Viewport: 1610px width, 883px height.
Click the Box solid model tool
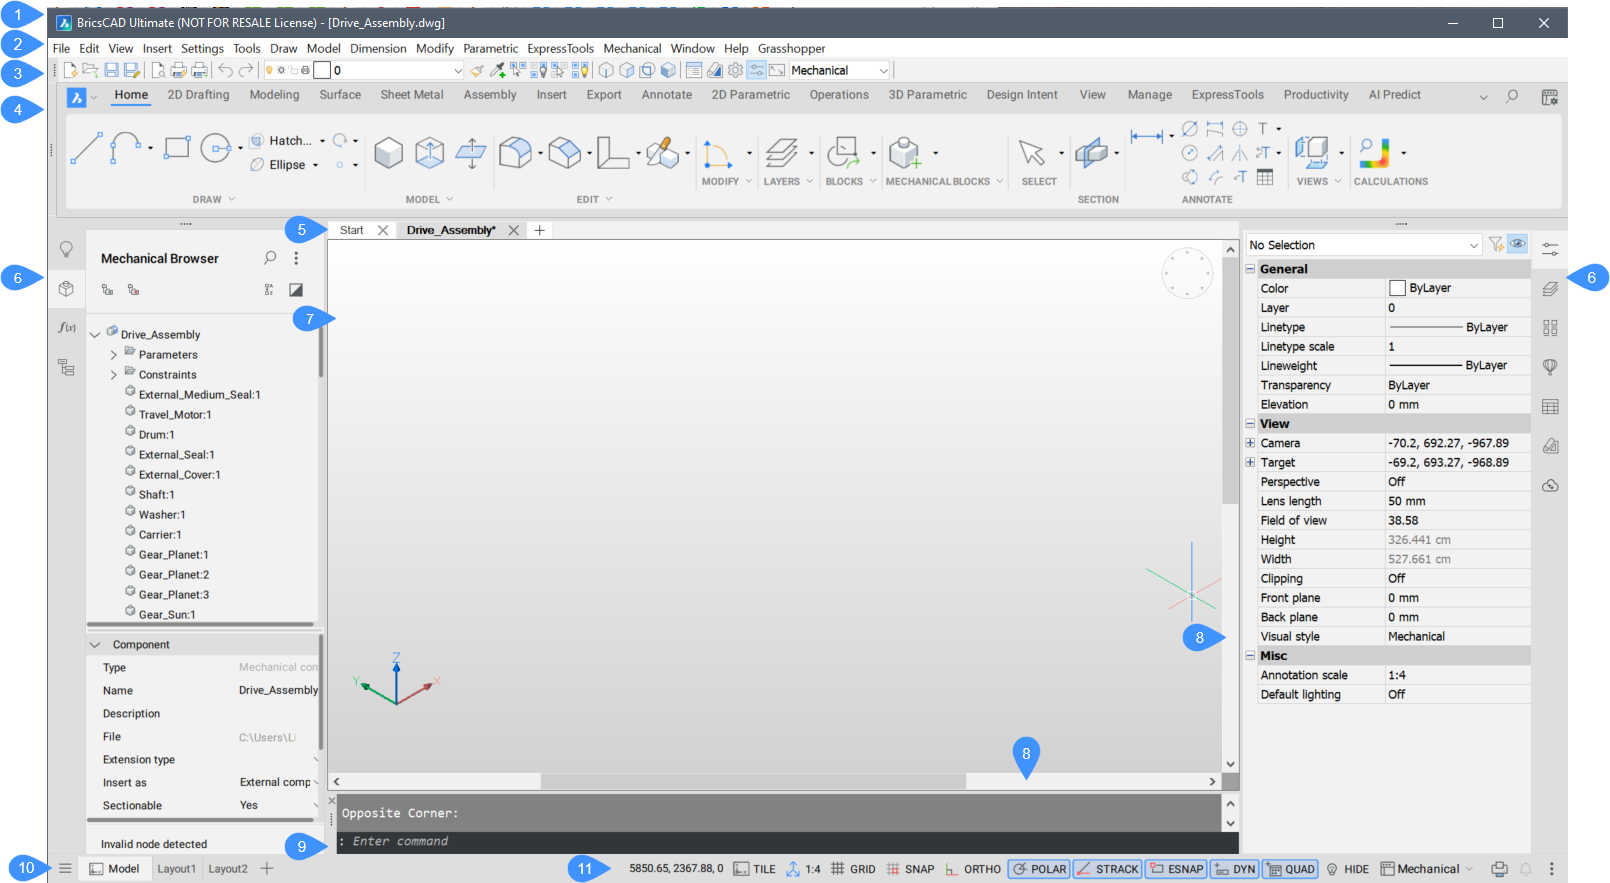click(x=388, y=152)
